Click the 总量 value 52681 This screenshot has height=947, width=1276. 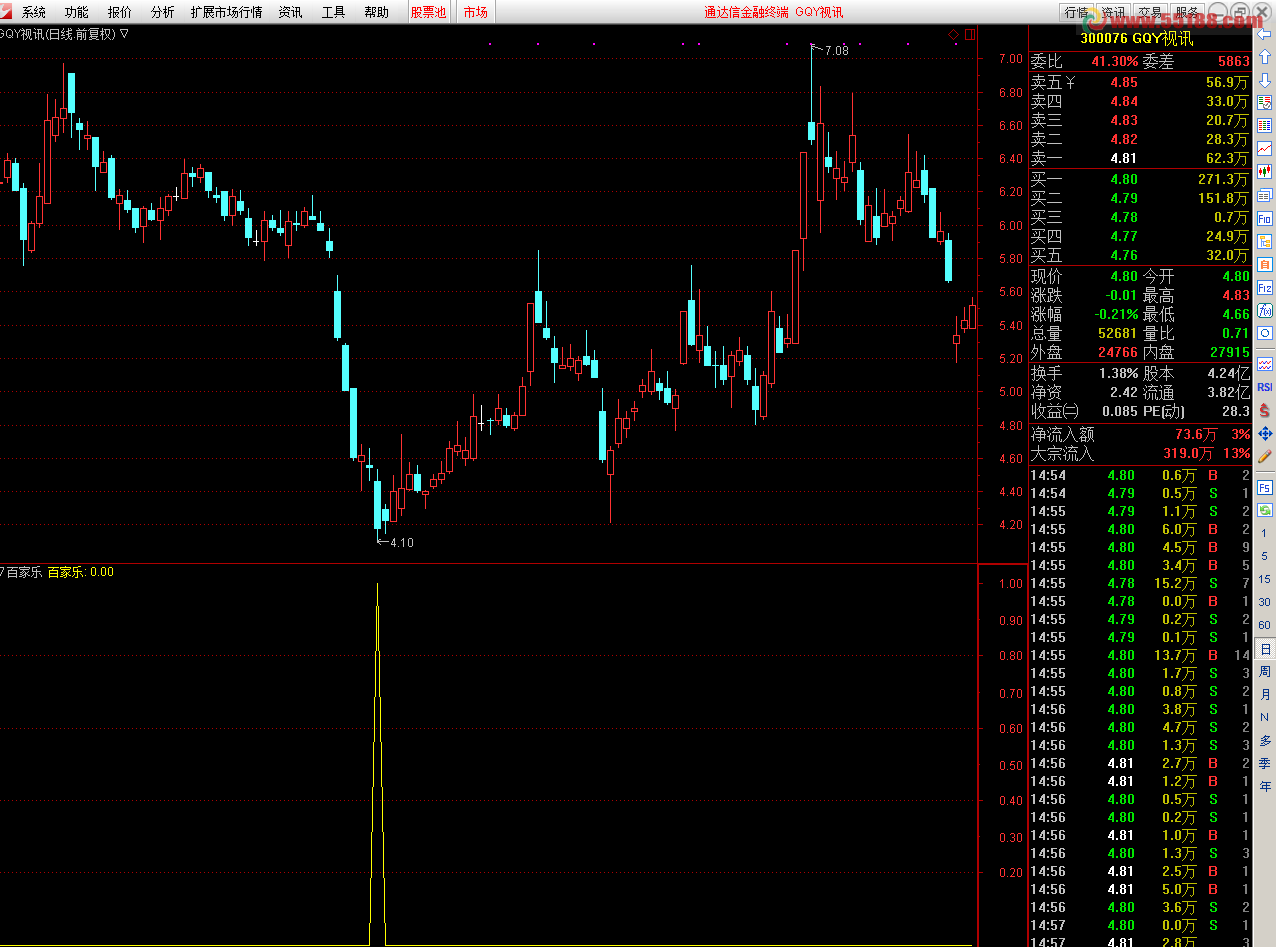point(1117,333)
